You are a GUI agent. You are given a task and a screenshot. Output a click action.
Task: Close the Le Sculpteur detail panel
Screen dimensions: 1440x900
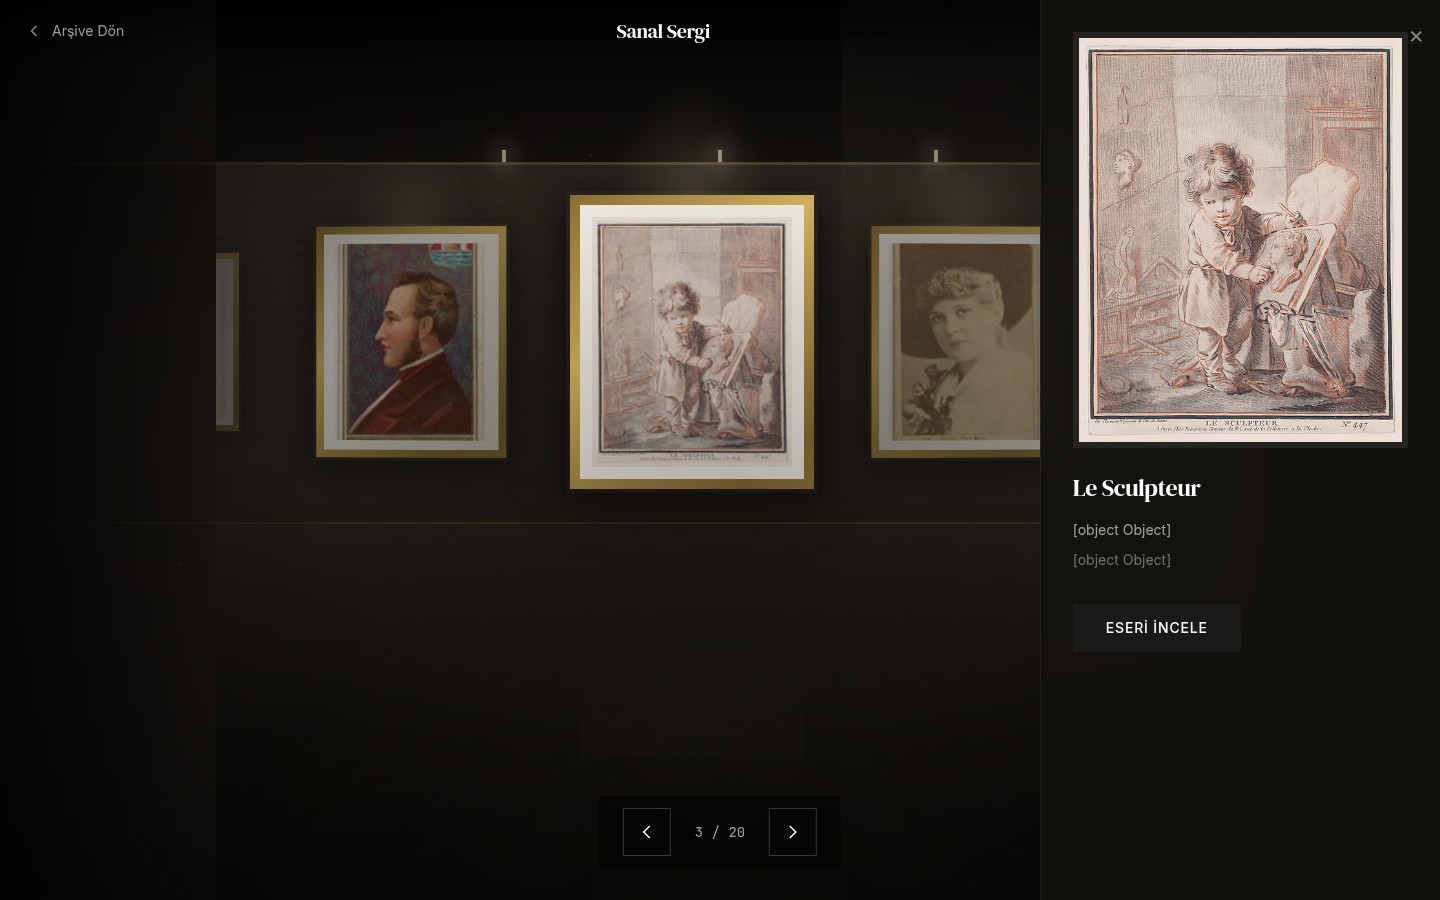(1416, 37)
